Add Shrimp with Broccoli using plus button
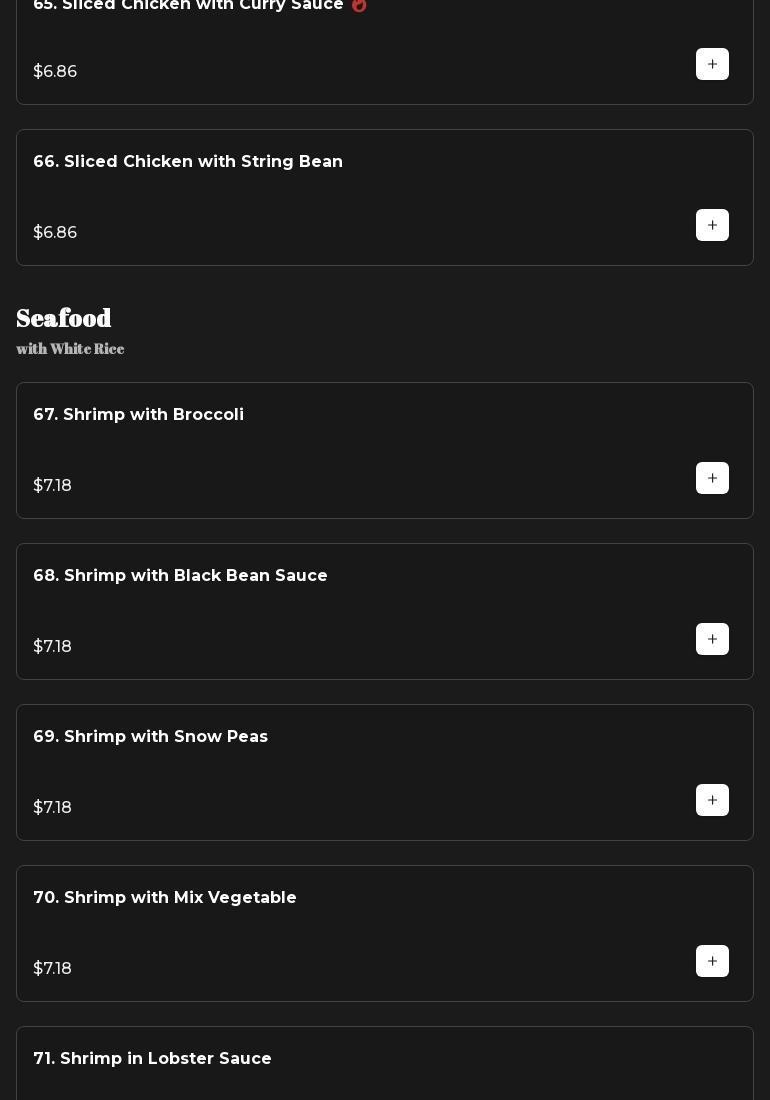 (x=712, y=478)
